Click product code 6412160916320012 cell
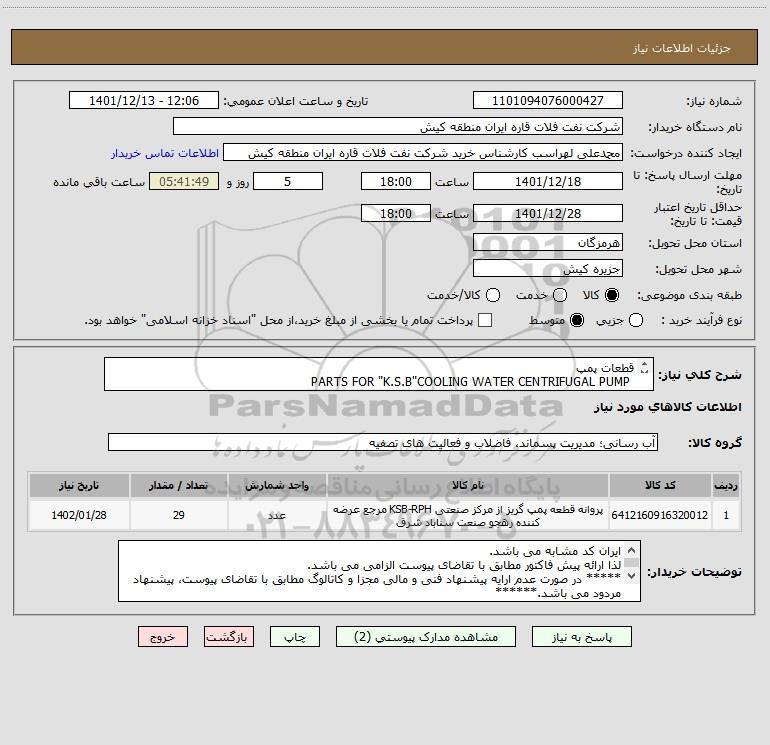 (x=660, y=515)
